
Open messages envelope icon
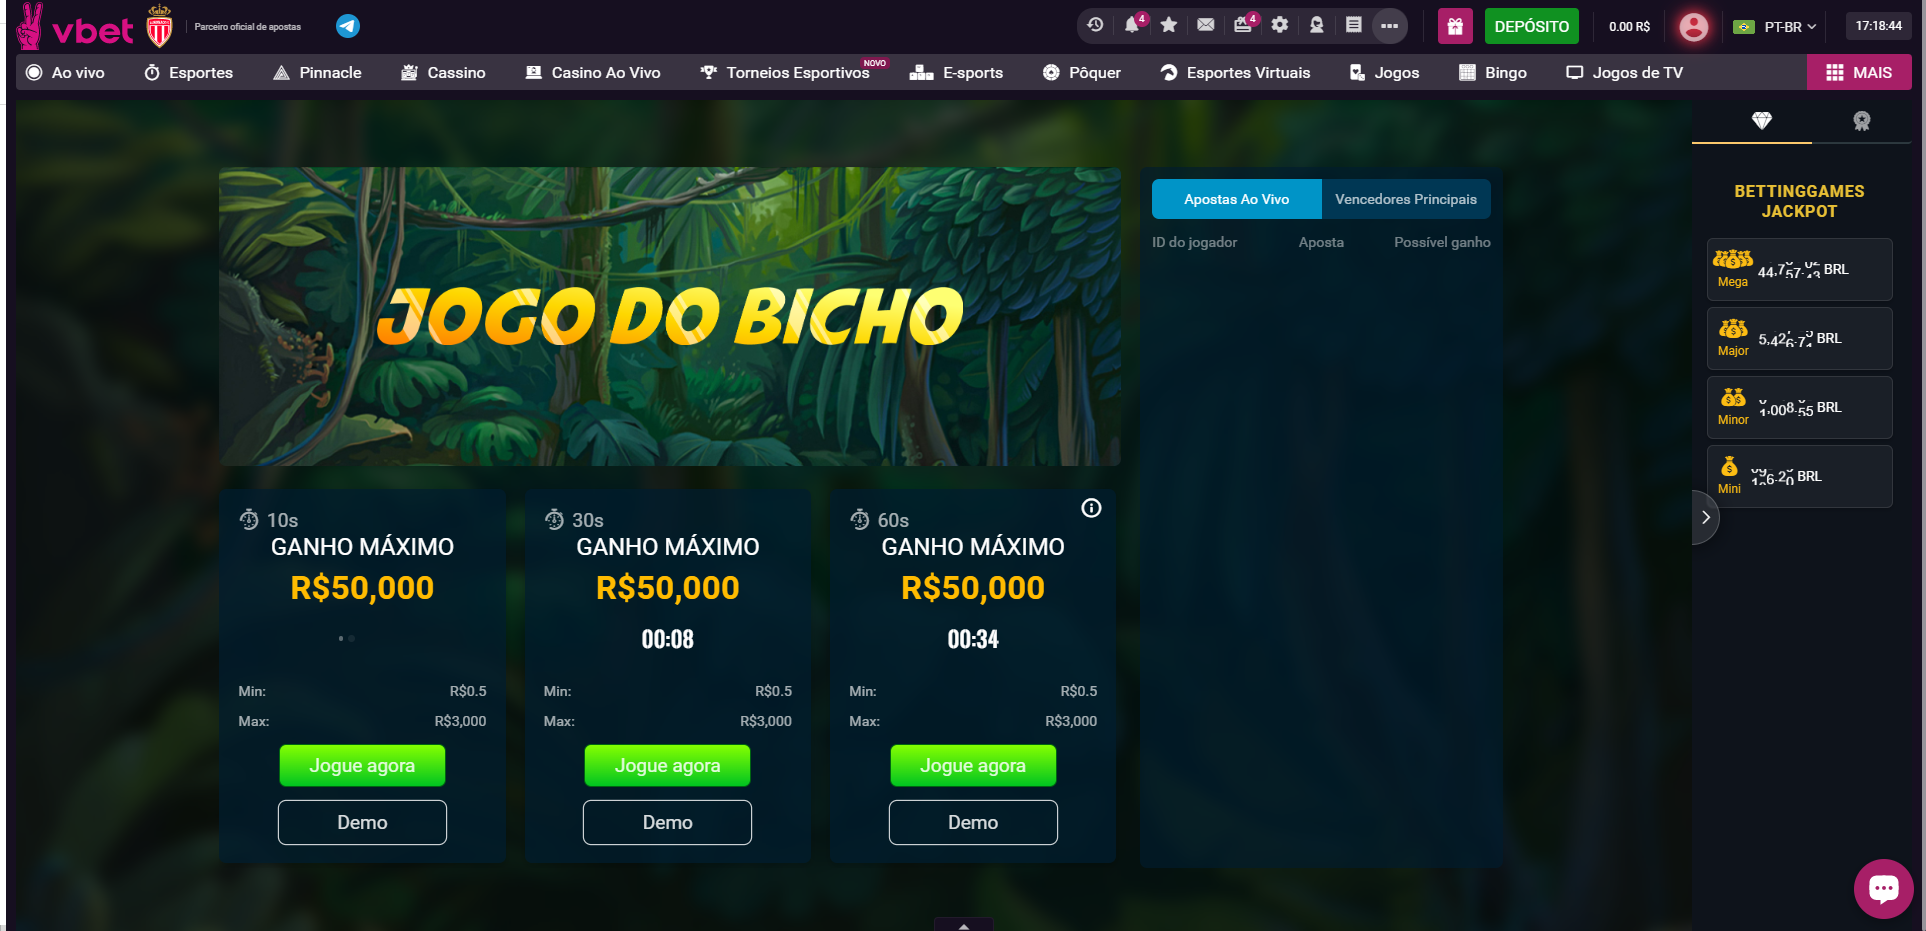1206,25
